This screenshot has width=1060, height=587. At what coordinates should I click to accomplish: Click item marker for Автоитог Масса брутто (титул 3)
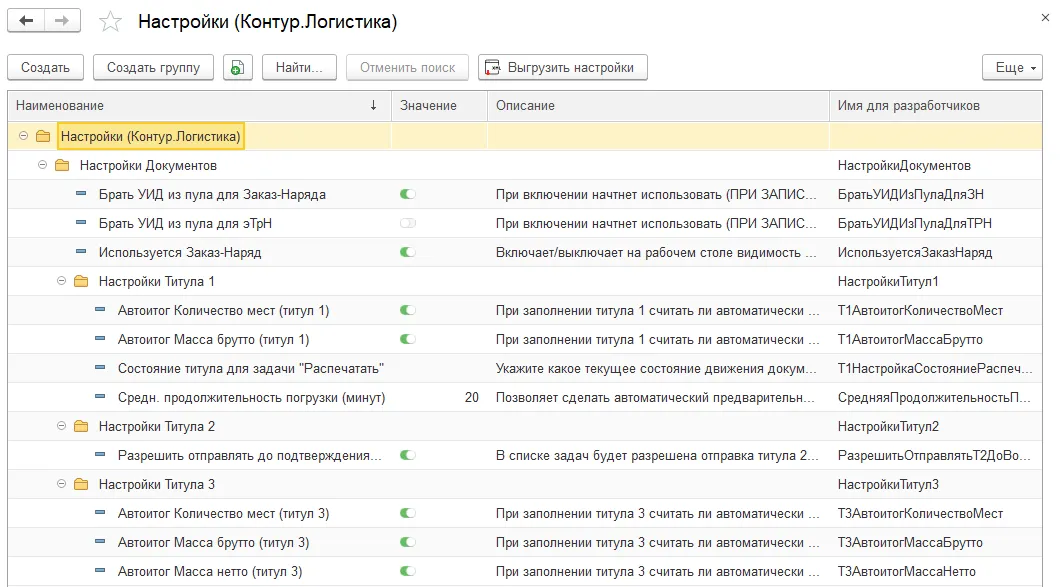(x=100, y=542)
